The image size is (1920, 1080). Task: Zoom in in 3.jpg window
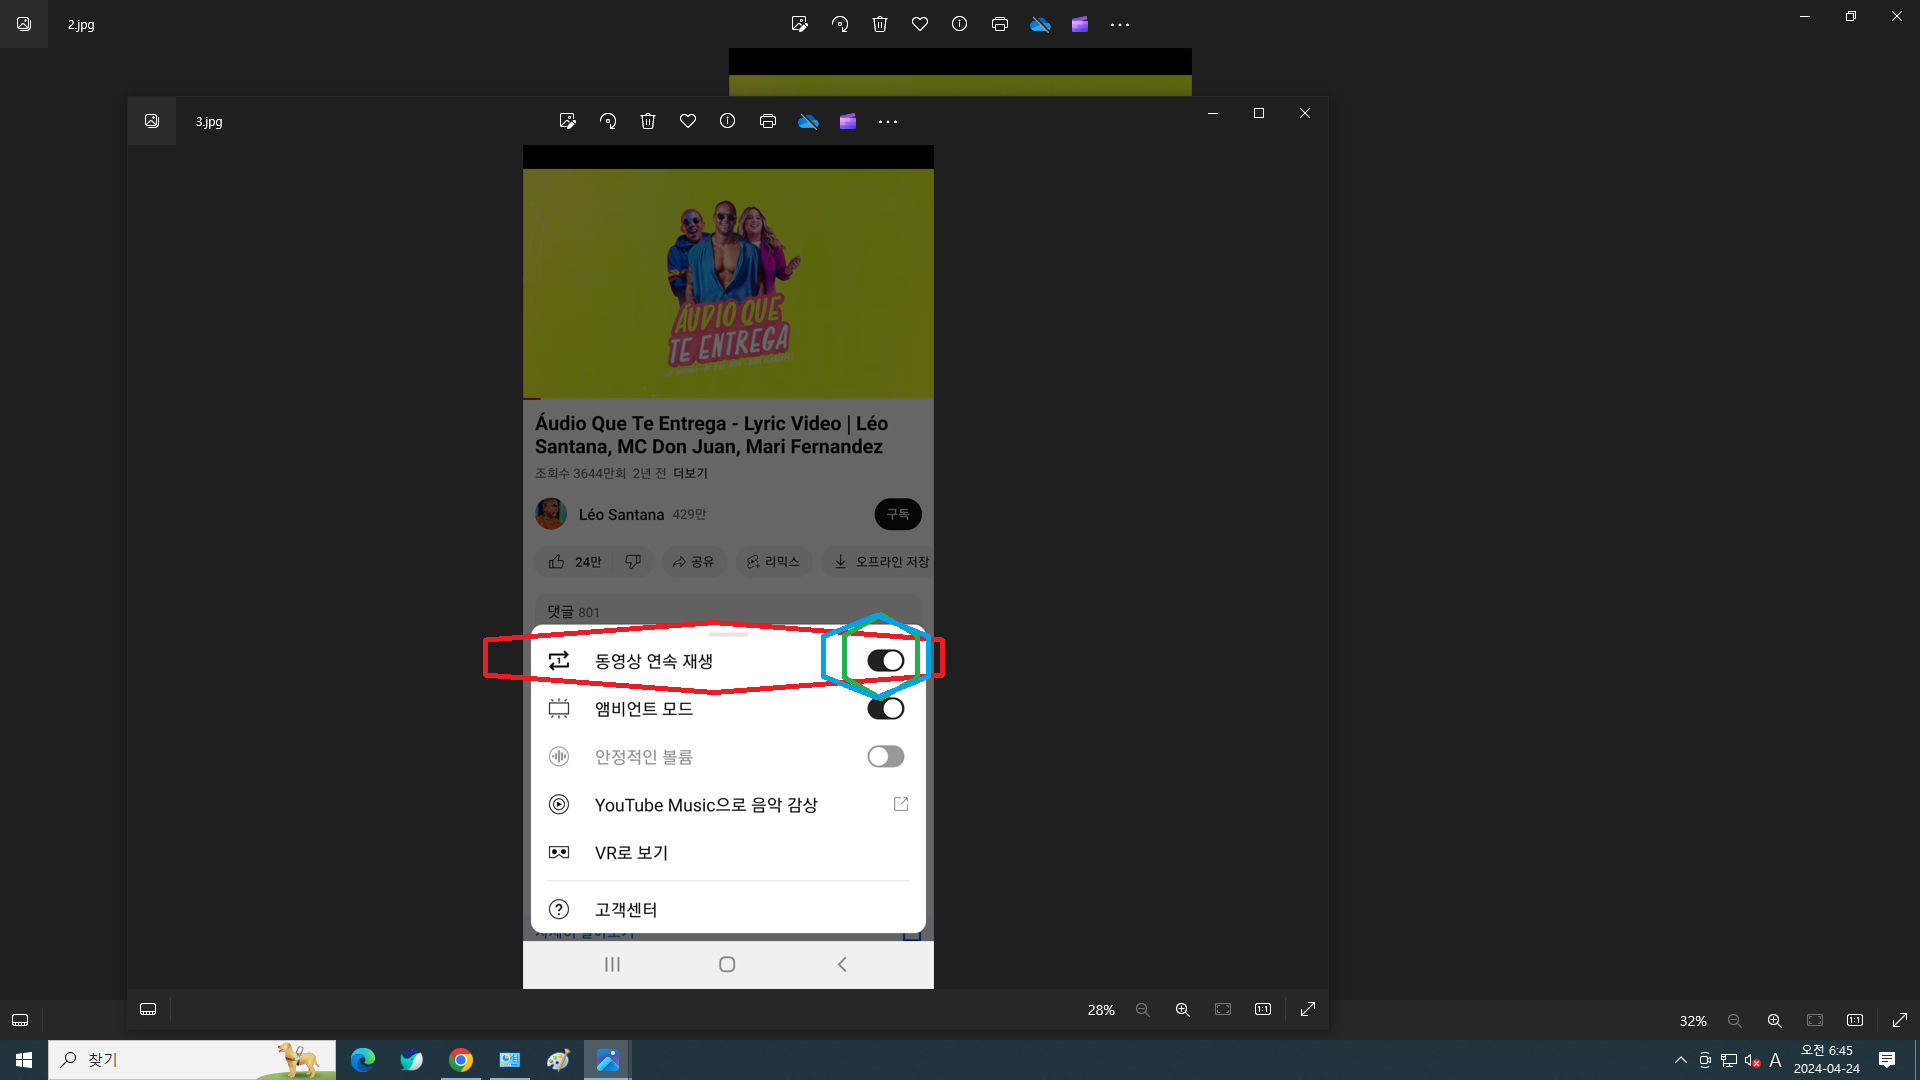(x=1183, y=1010)
